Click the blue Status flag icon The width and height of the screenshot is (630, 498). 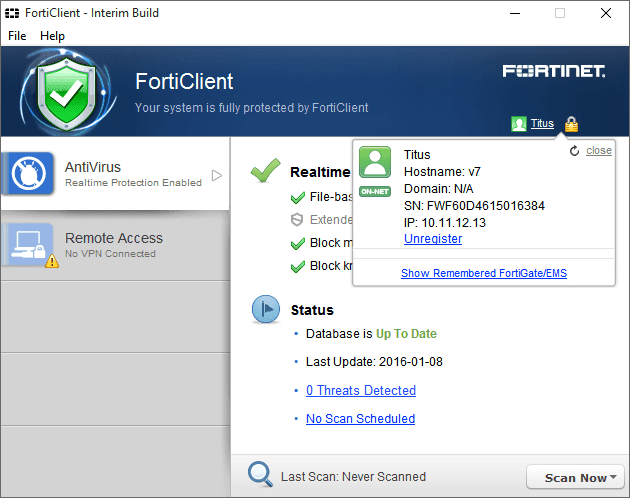(266, 309)
